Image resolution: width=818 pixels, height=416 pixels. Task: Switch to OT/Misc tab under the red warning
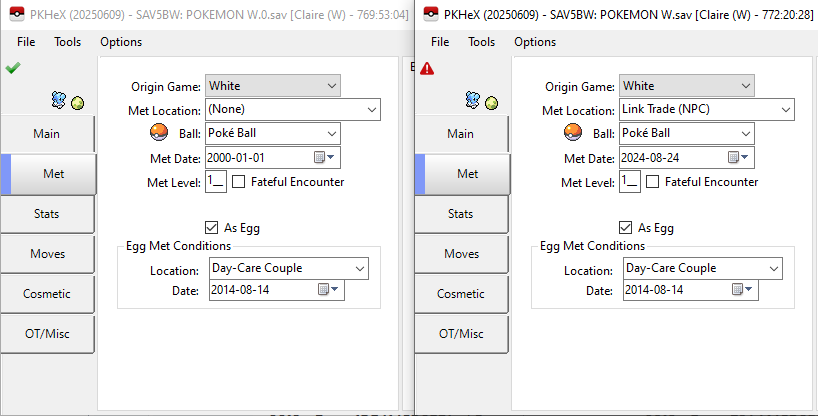[x=461, y=333]
